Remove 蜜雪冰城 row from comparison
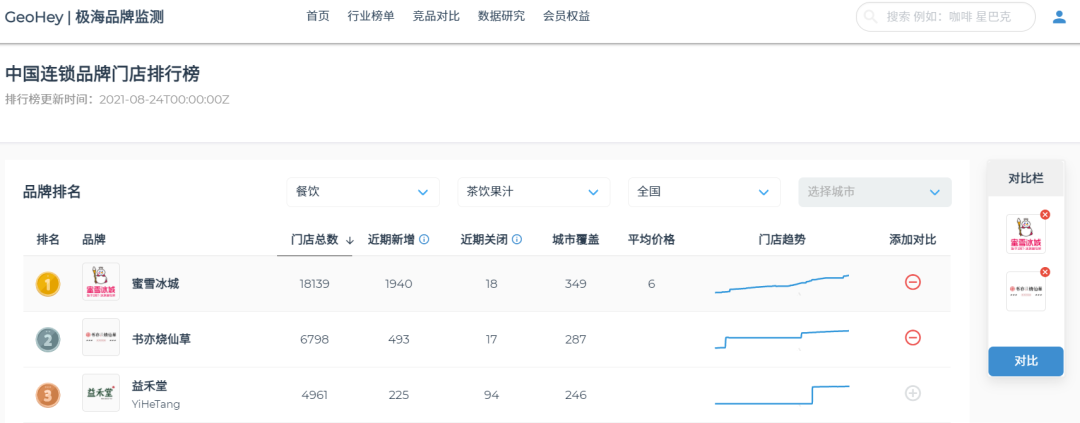The width and height of the screenshot is (1080, 423). click(913, 282)
